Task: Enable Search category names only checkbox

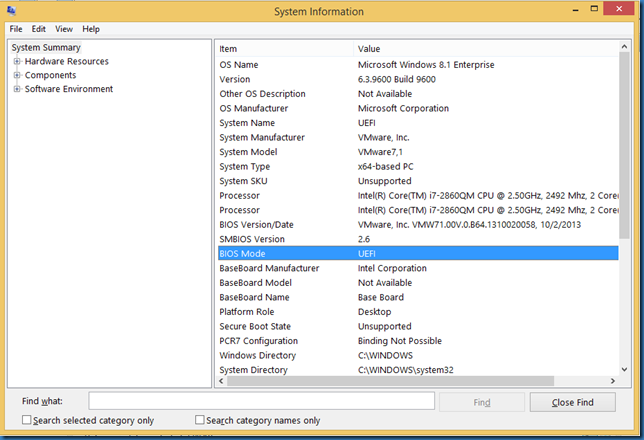Action: click(x=200, y=420)
